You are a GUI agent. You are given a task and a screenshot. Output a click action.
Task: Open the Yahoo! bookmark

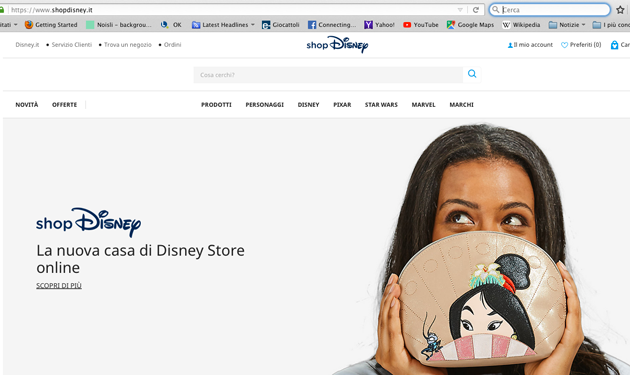(x=379, y=25)
